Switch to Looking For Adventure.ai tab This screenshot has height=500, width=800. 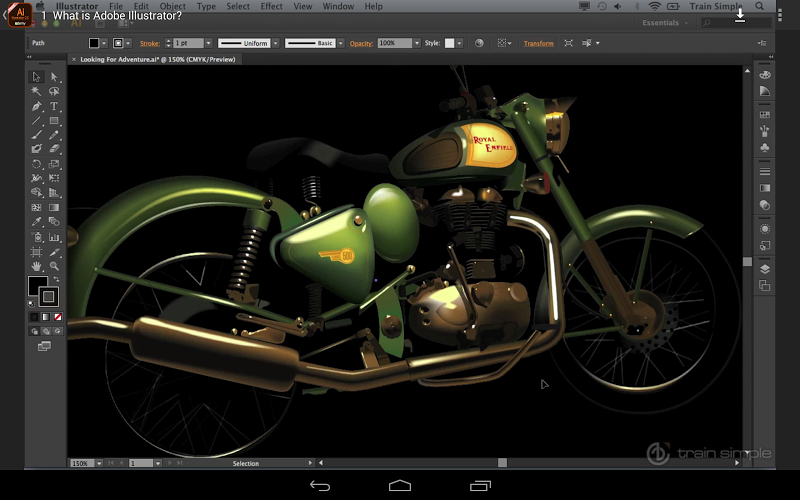point(152,59)
